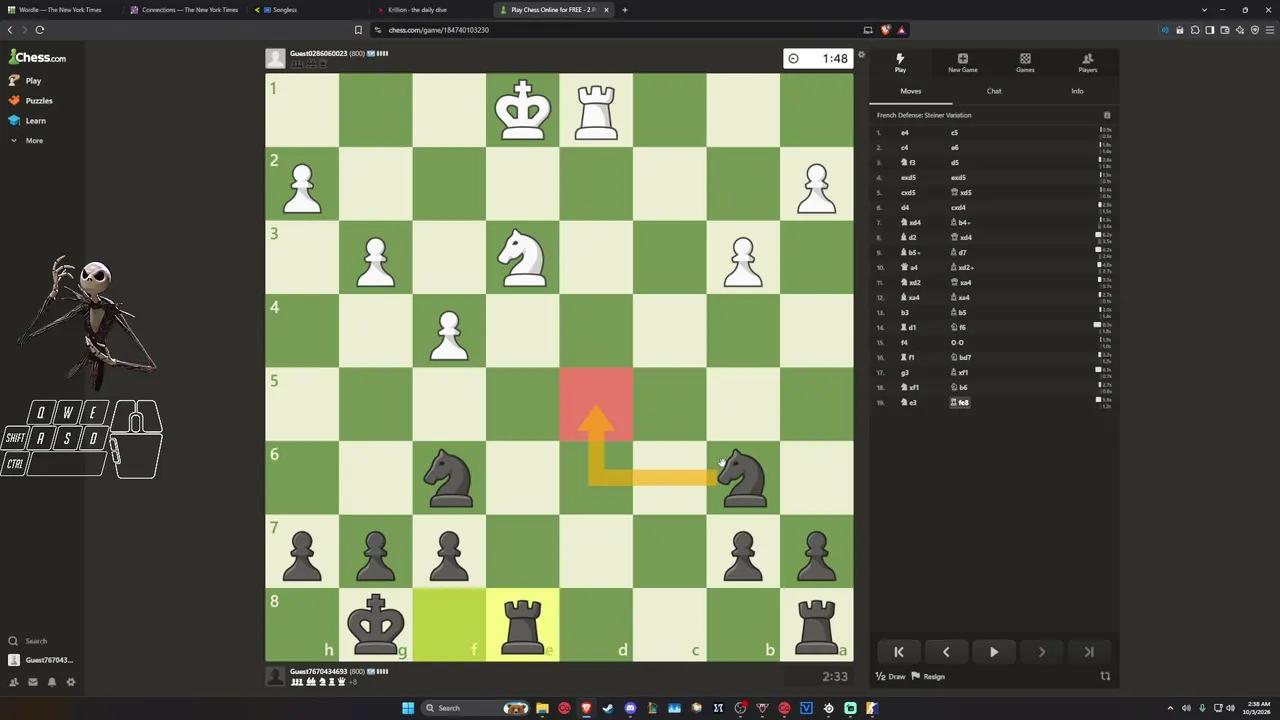Open the Windows Start menu
The width and height of the screenshot is (1280, 720).
(x=408, y=708)
